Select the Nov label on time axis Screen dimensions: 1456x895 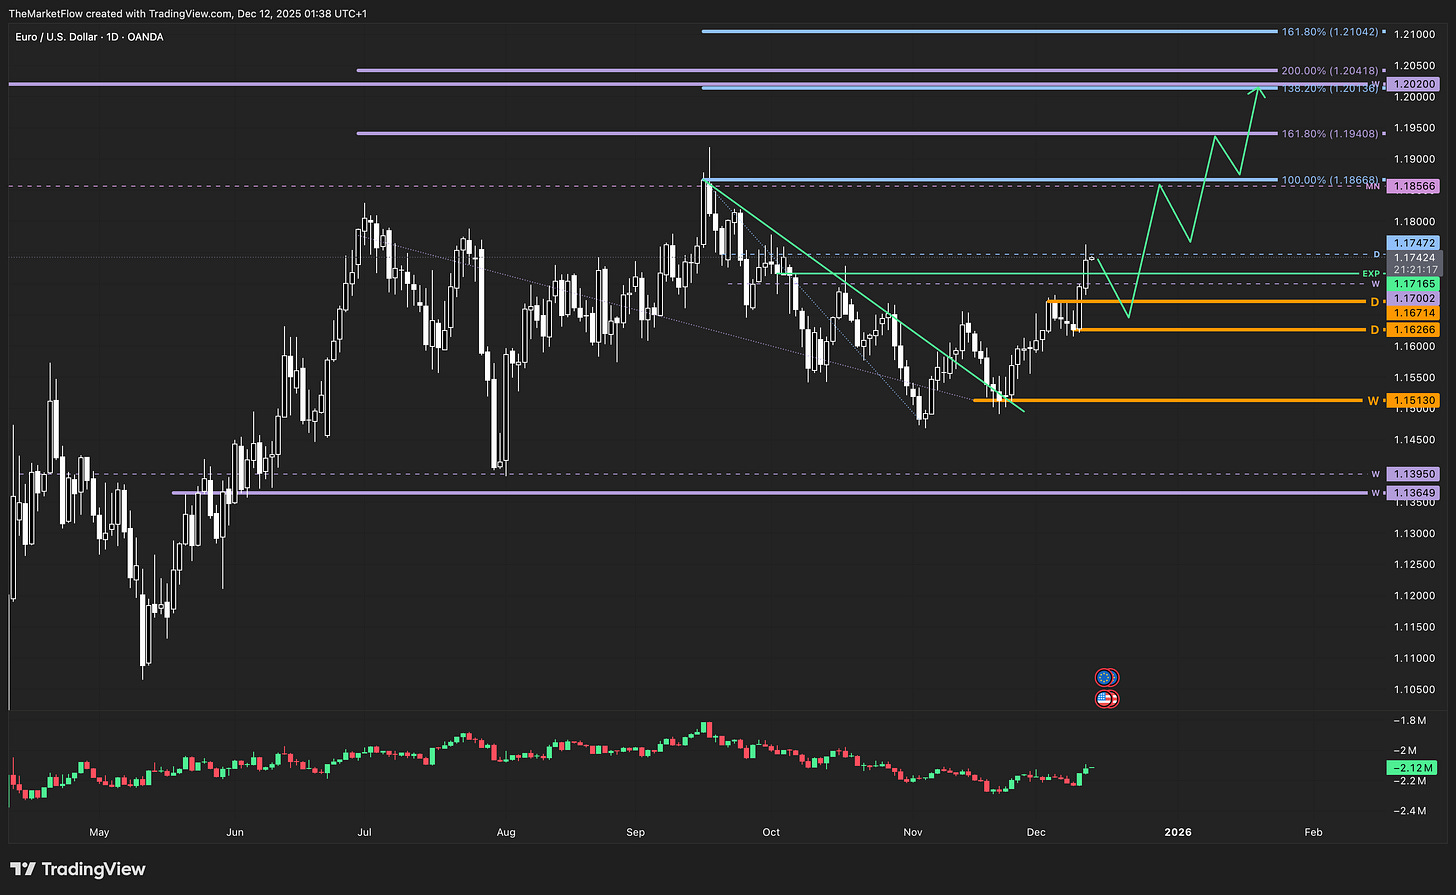point(912,832)
